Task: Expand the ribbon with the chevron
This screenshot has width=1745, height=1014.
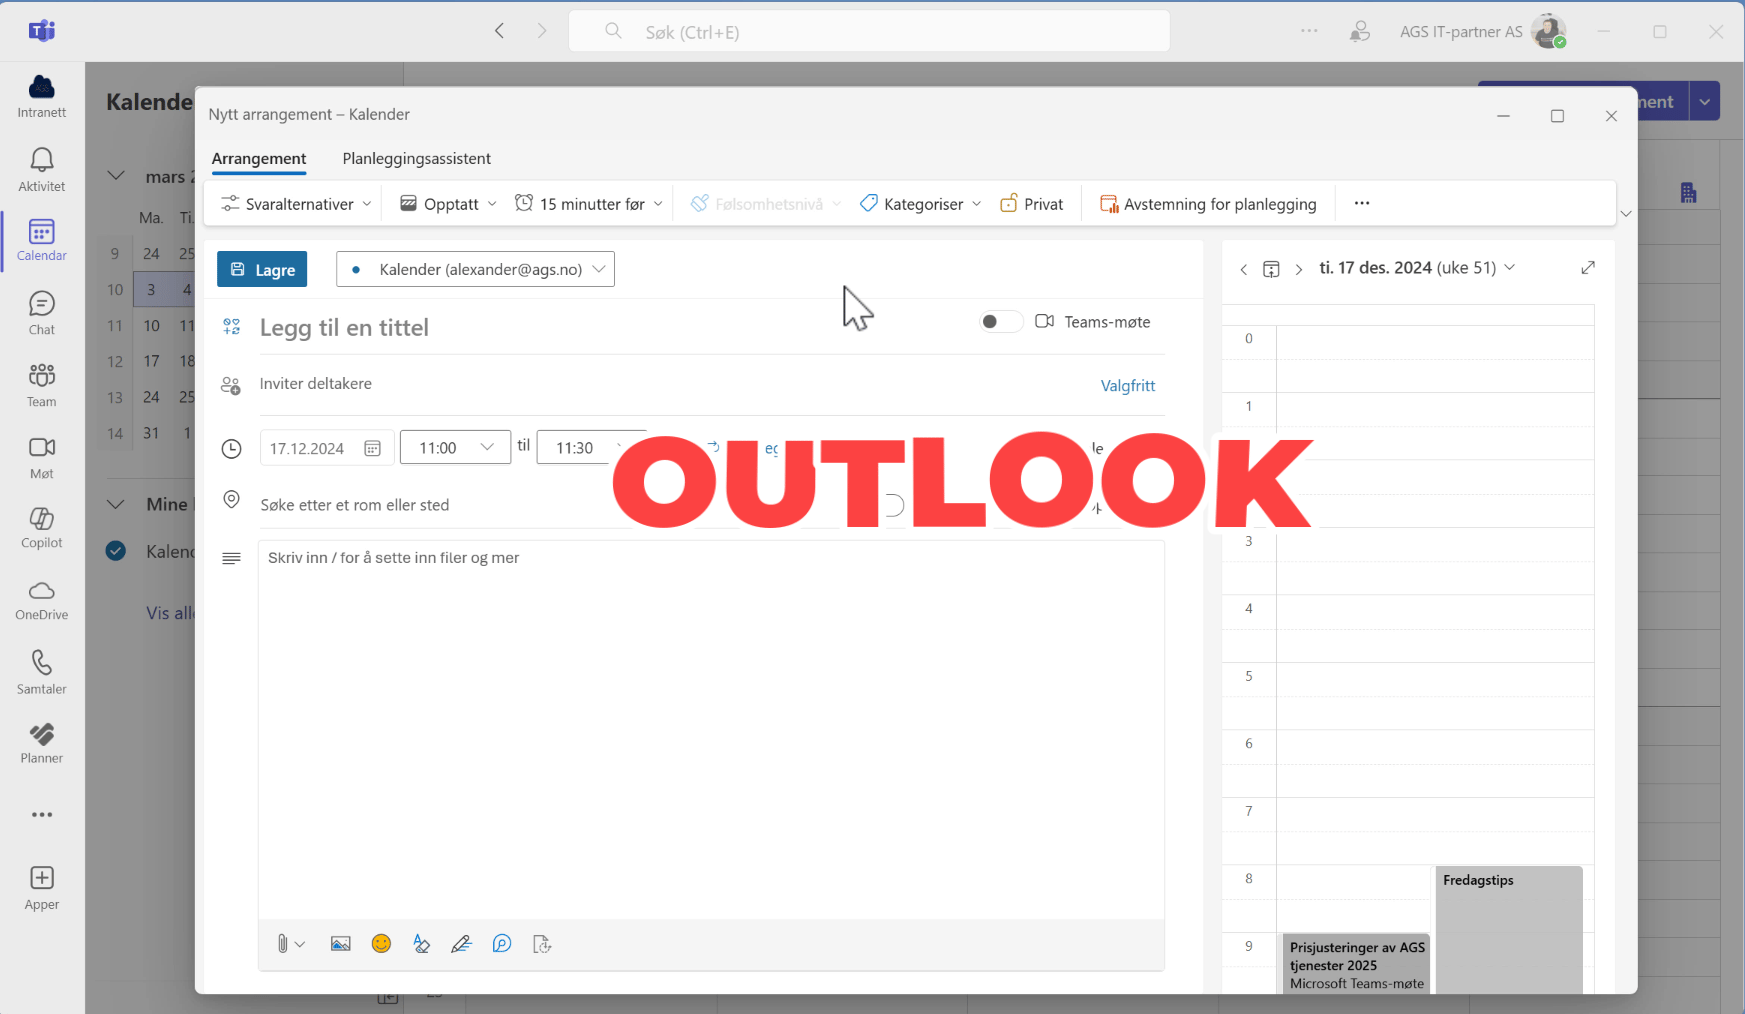Action: tap(1626, 214)
